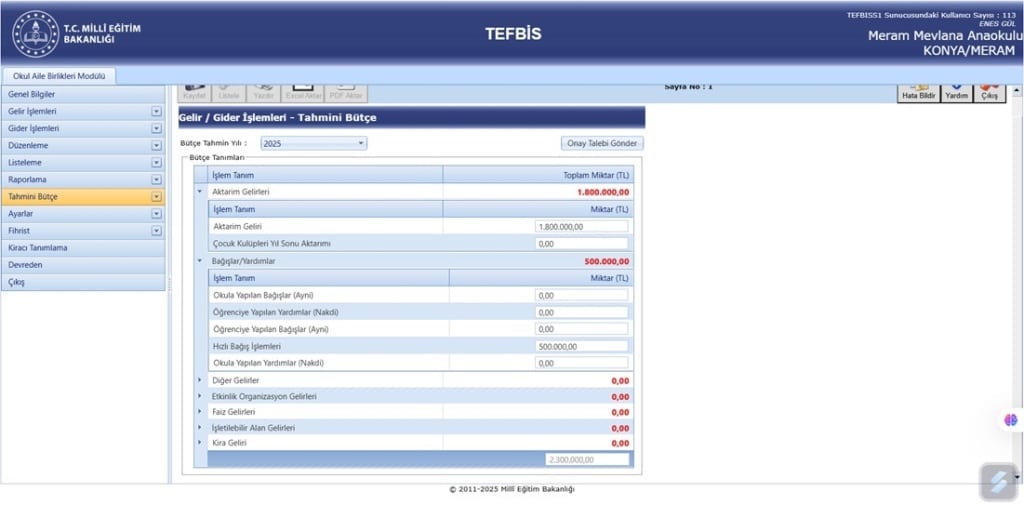Open Genel Bilgiler menu item
1024x505 pixels.
pos(83,95)
